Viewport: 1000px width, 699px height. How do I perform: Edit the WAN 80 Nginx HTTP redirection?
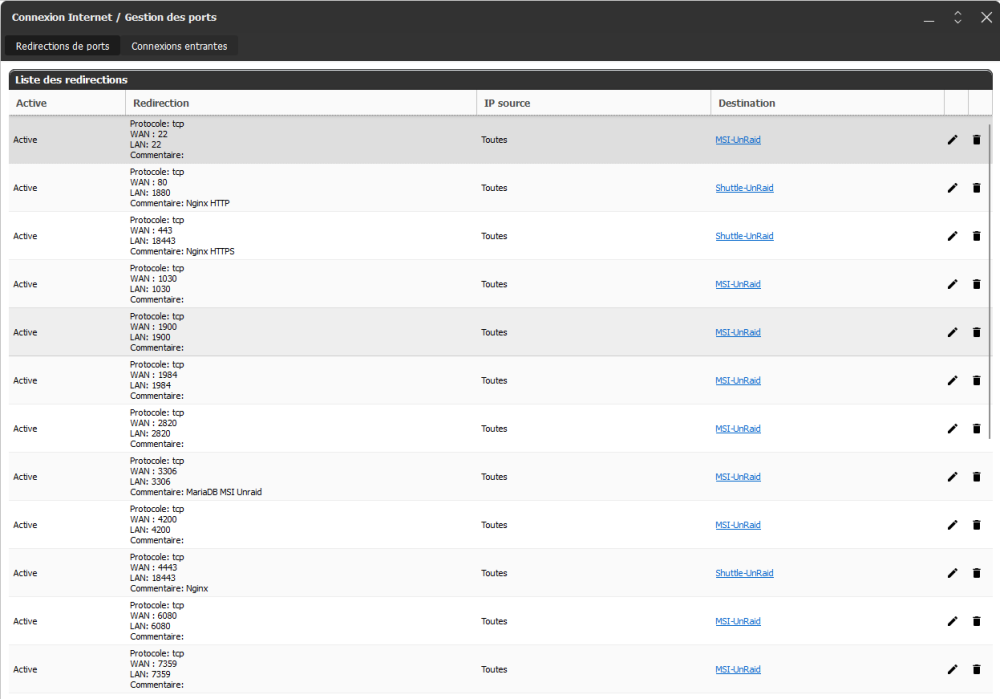point(952,188)
